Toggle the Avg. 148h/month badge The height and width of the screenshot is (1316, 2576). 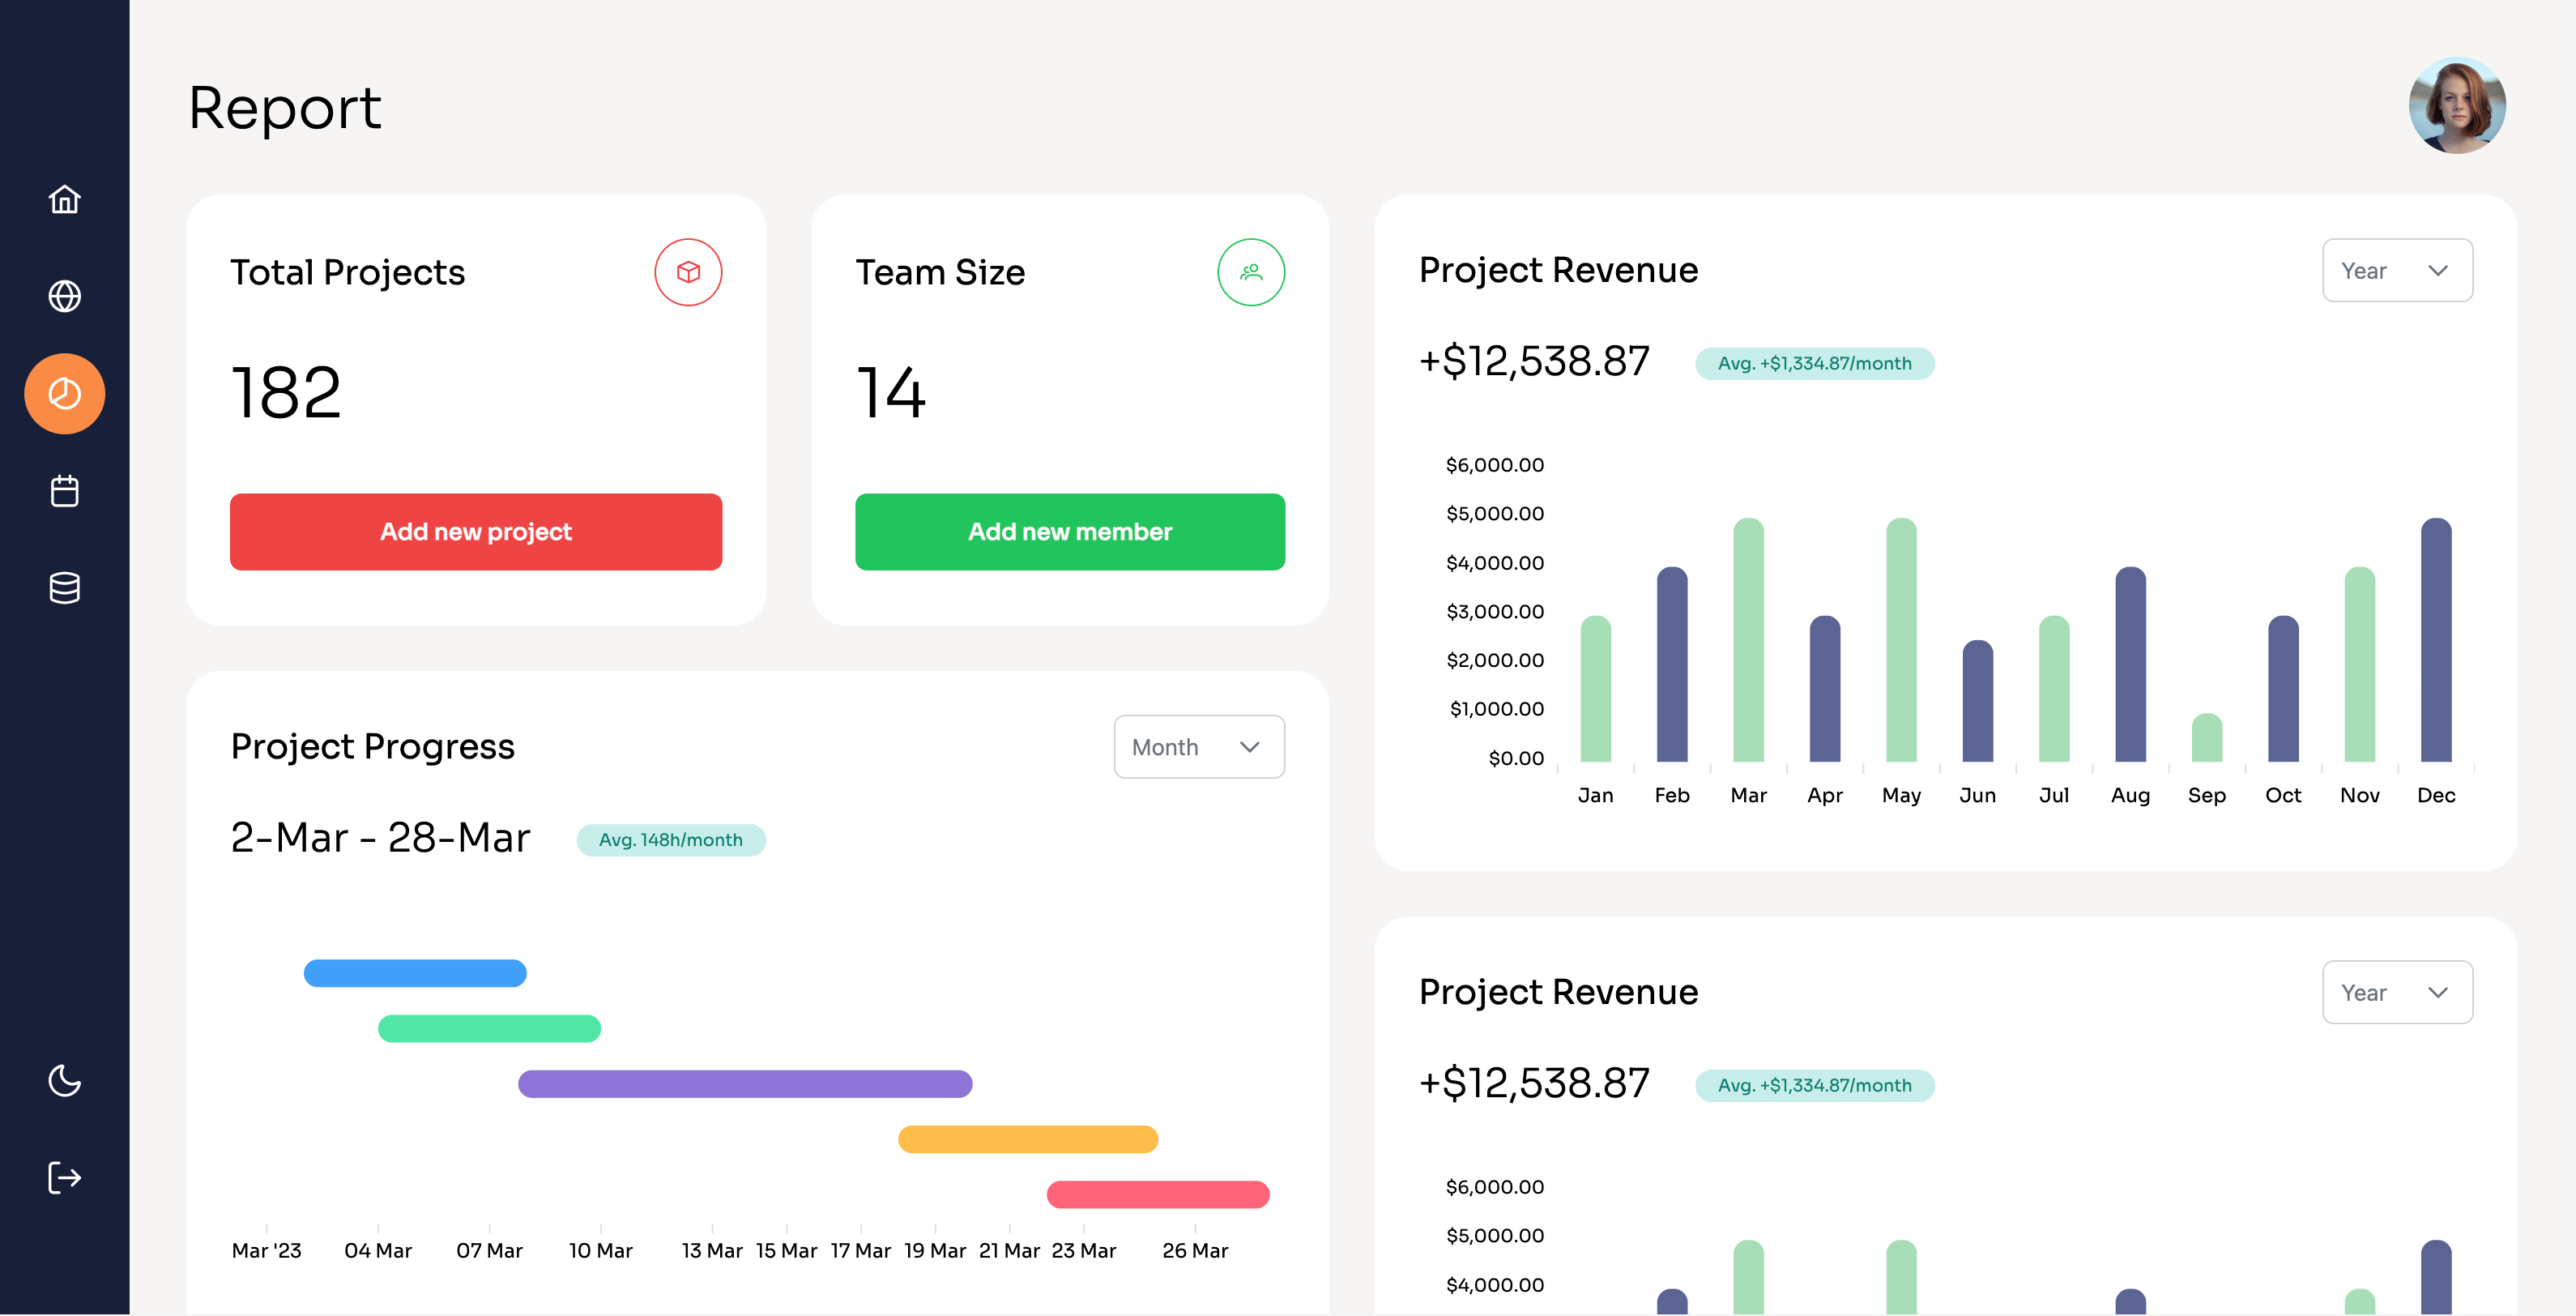point(671,840)
